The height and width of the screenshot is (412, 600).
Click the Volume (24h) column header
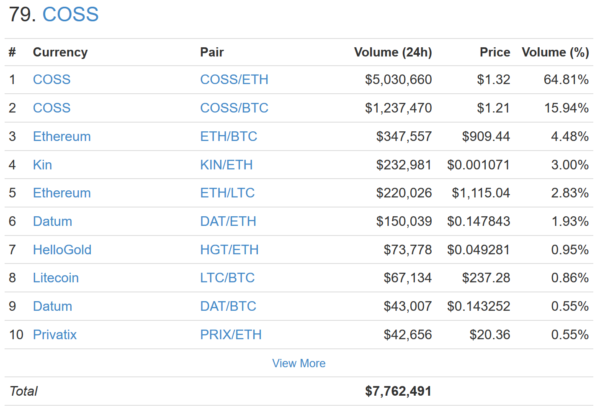pyautogui.click(x=393, y=52)
